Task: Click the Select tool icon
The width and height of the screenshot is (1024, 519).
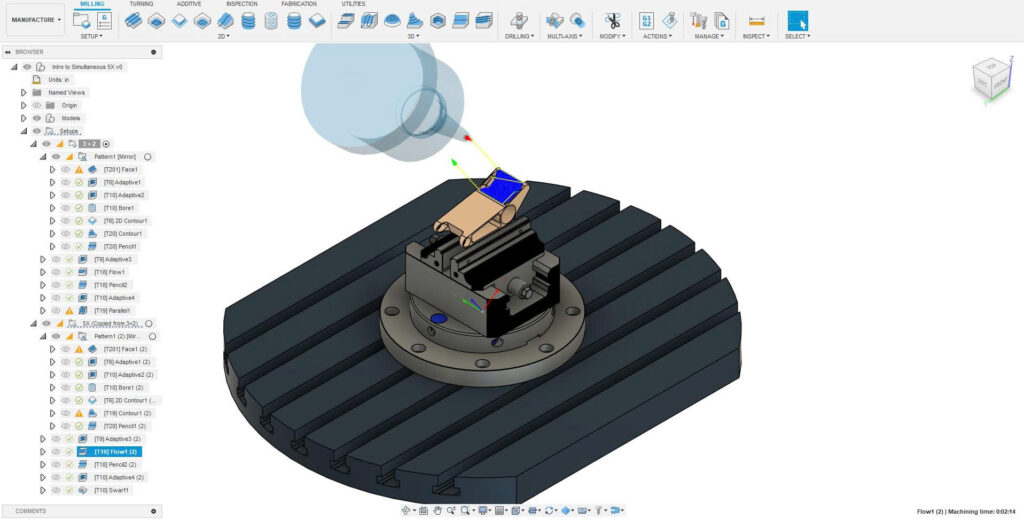Action: coord(797,21)
